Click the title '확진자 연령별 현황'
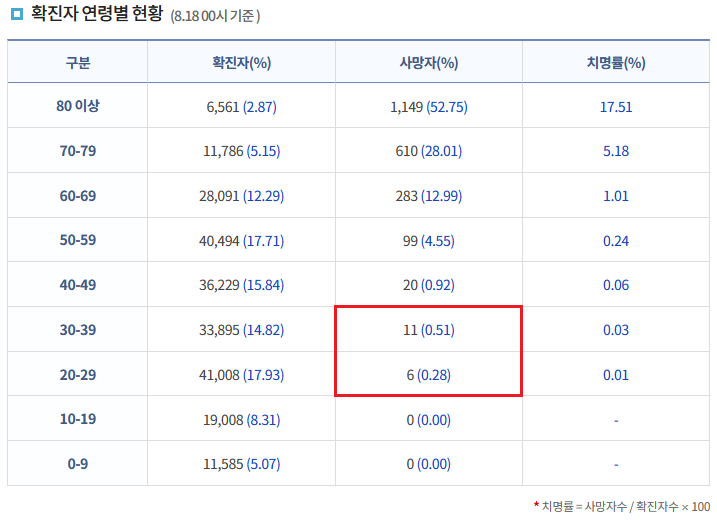Screen dimensions: 717x520 [96, 13]
